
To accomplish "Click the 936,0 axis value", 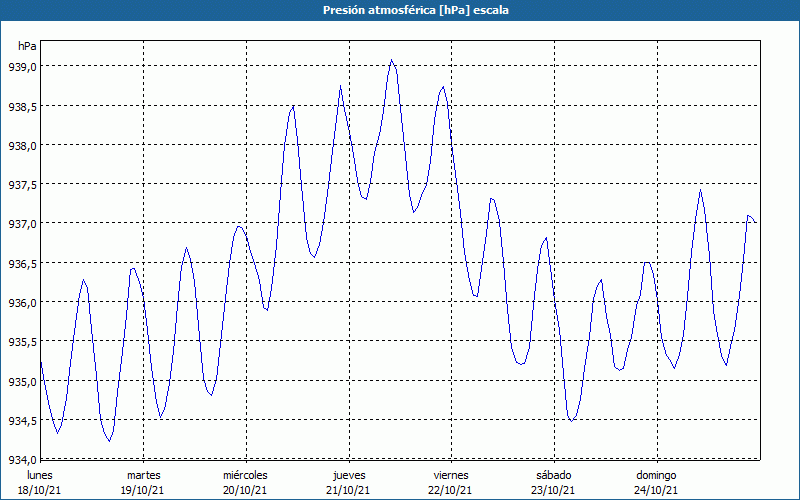I will pos(22,303).
